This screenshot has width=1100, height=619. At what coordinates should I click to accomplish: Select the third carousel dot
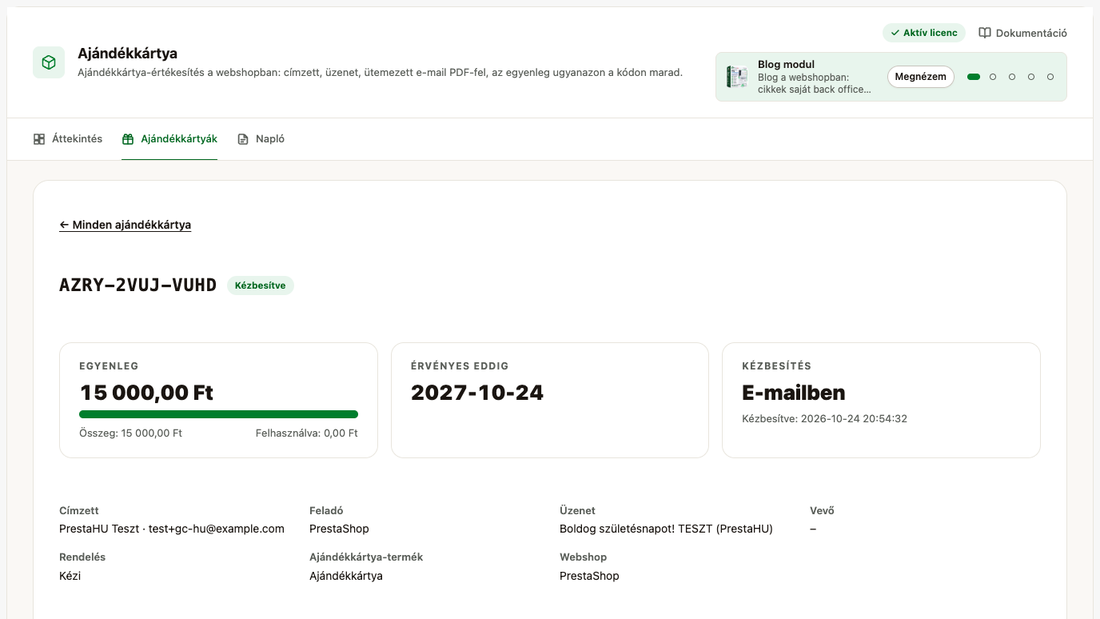click(1012, 77)
